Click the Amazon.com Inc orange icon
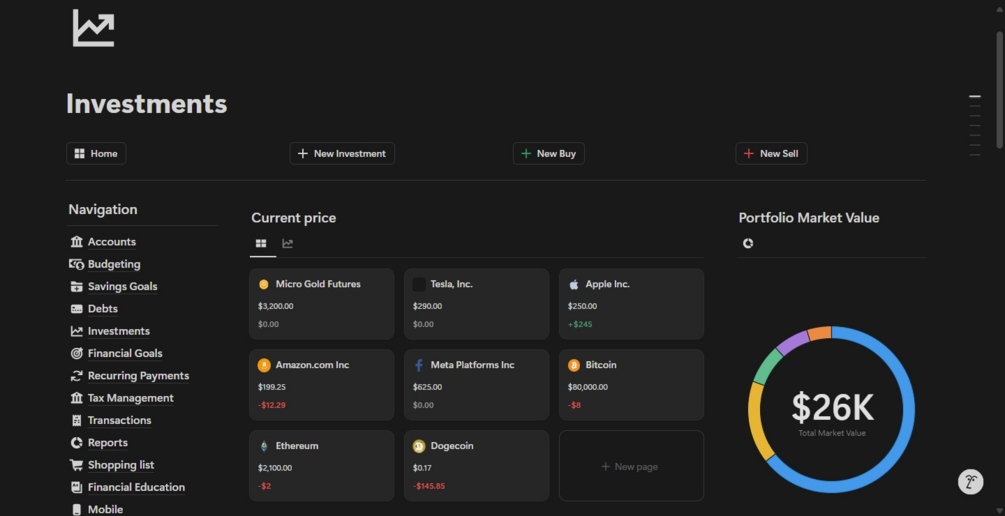The image size is (1005, 516). pyautogui.click(x=264, y=365)
